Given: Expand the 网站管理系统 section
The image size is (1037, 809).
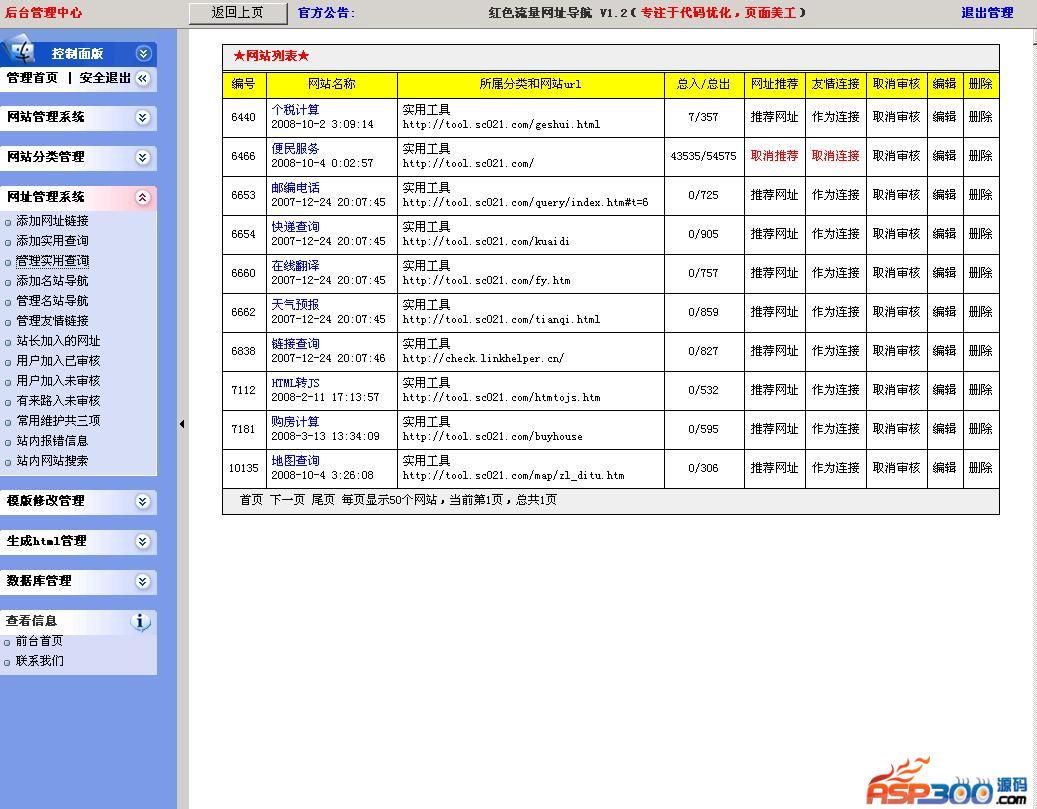Looking at the screenshot, I should [x=142, y=118].
